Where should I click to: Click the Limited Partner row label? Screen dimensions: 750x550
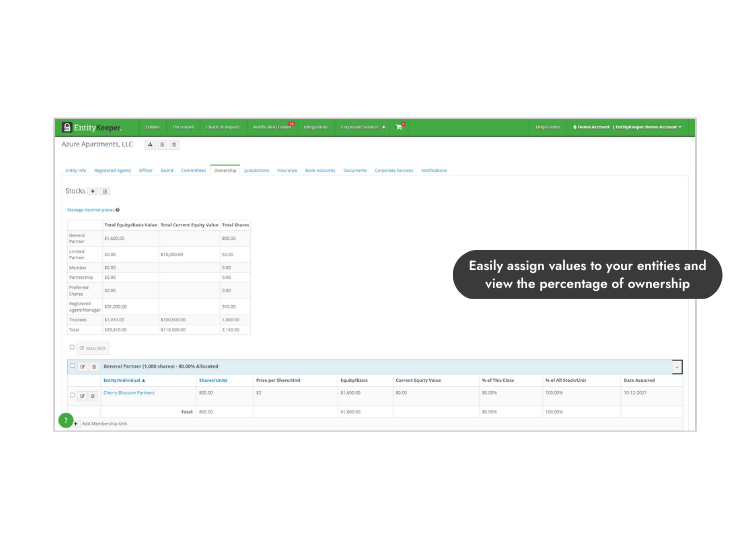click(77, 254)
